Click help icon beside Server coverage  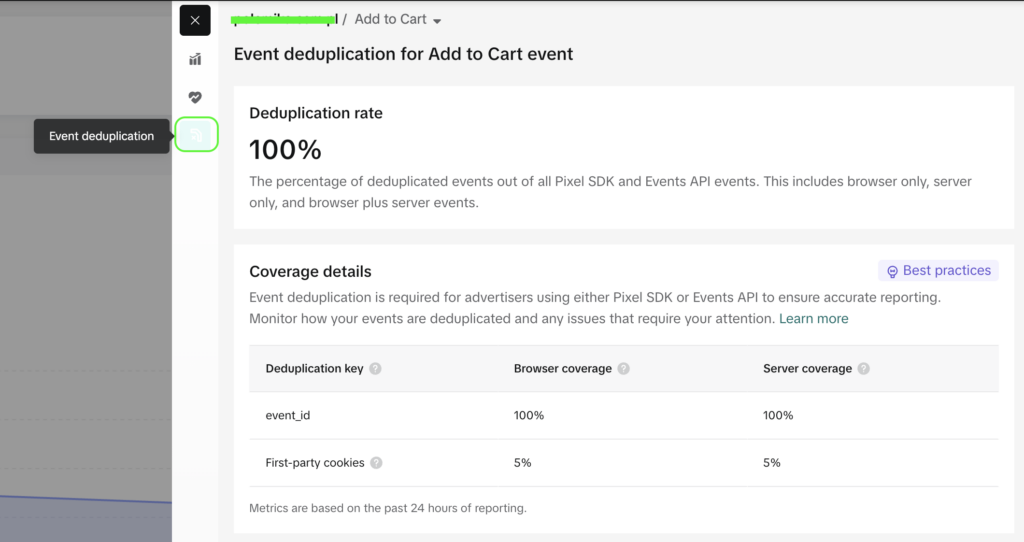point(863,369)
